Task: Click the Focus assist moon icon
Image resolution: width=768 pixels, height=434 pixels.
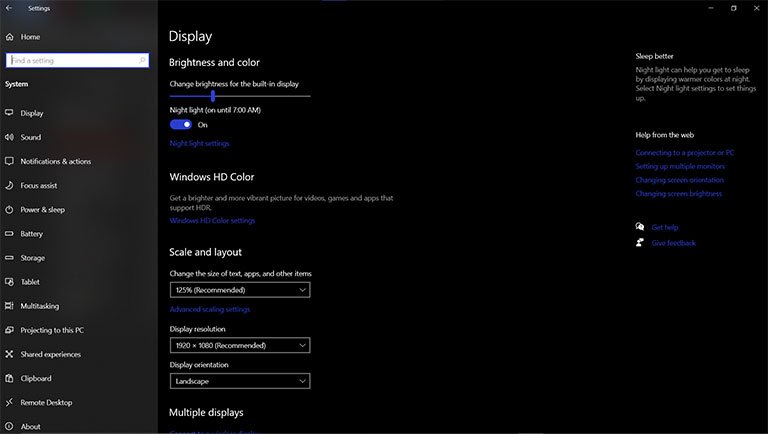Action: pos(9,185)
